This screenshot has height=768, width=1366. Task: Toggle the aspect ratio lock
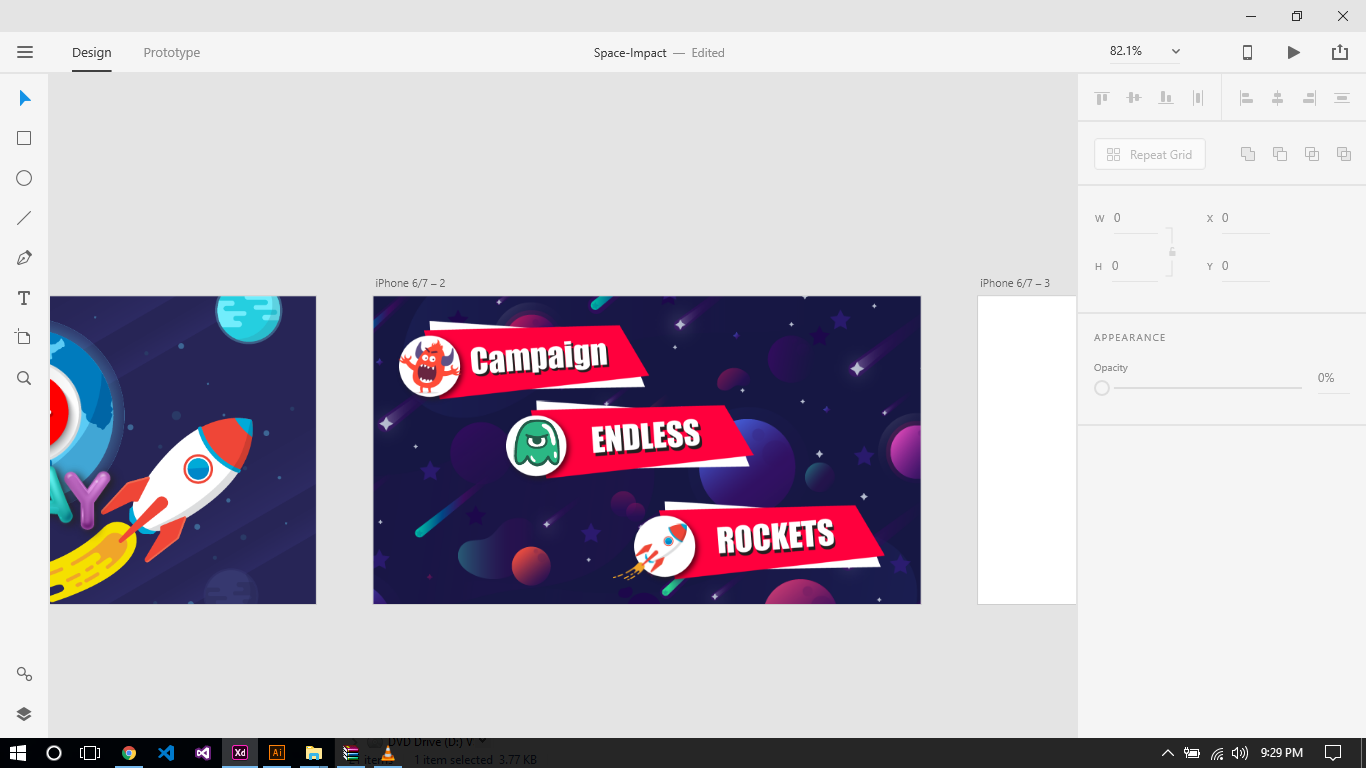[x=1171, y=251]
